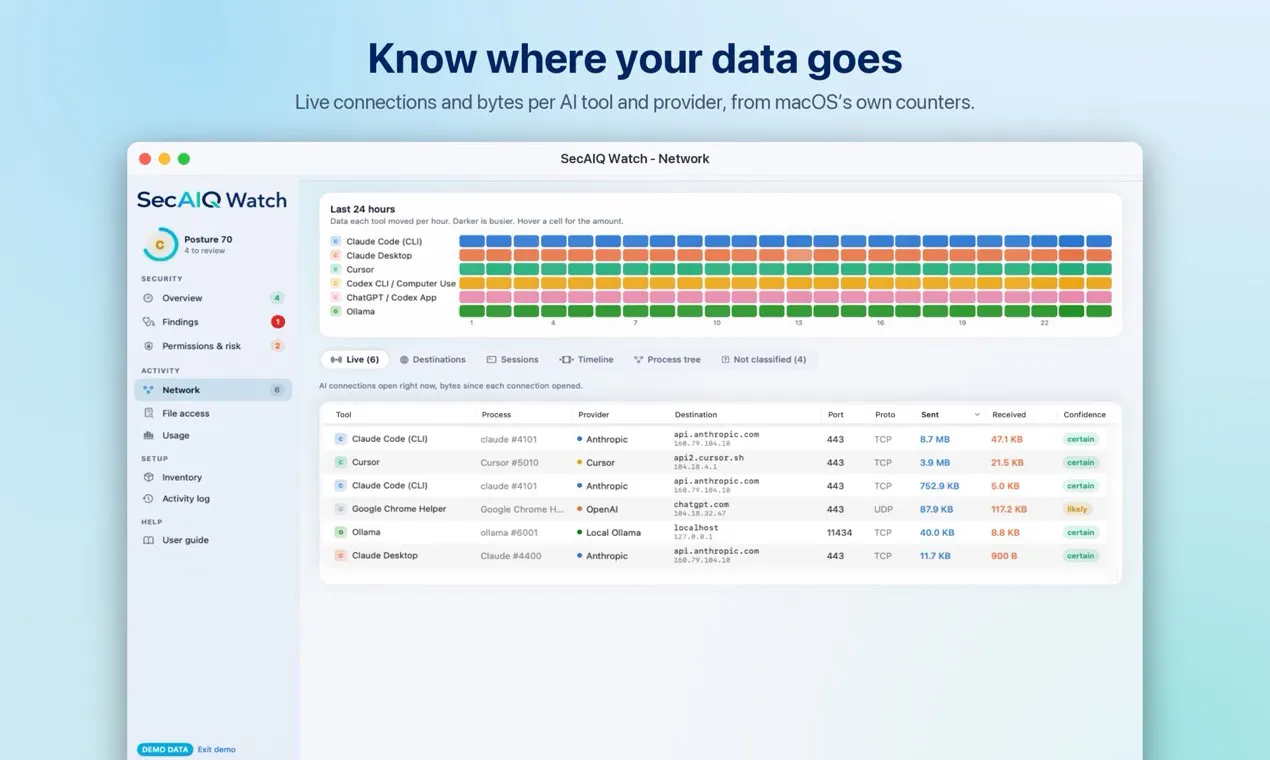Click the Overview icon in the sidebar
1270x760 pixels.
click(x=148, y=298)
